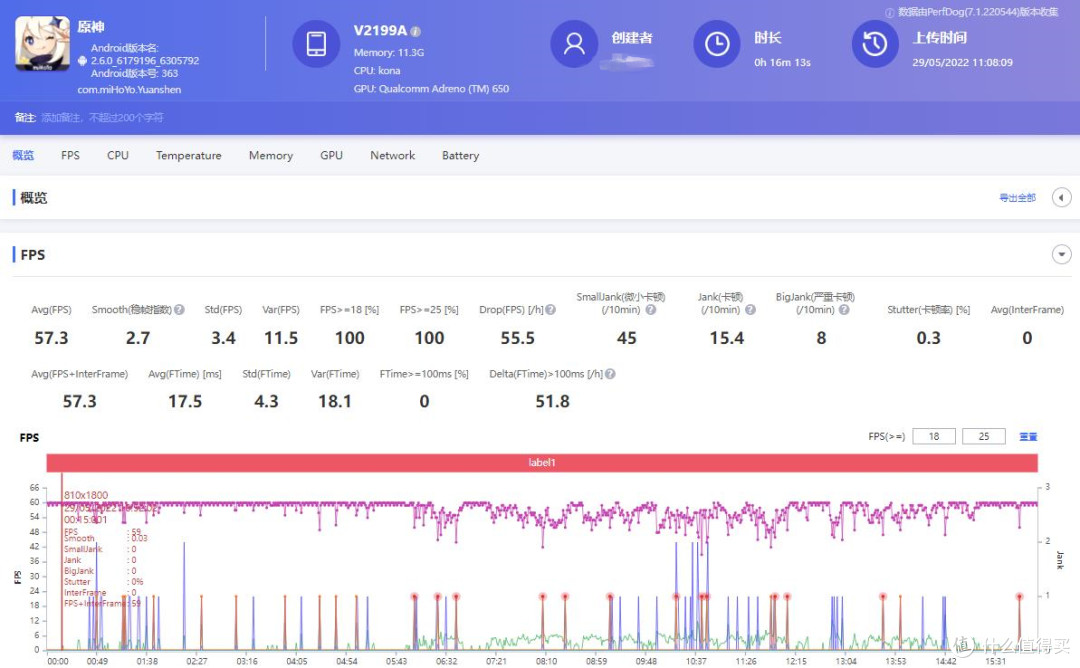1080x668 pixels.
Task: Click the Stutter value 0.3
Action: click(928, 338)
